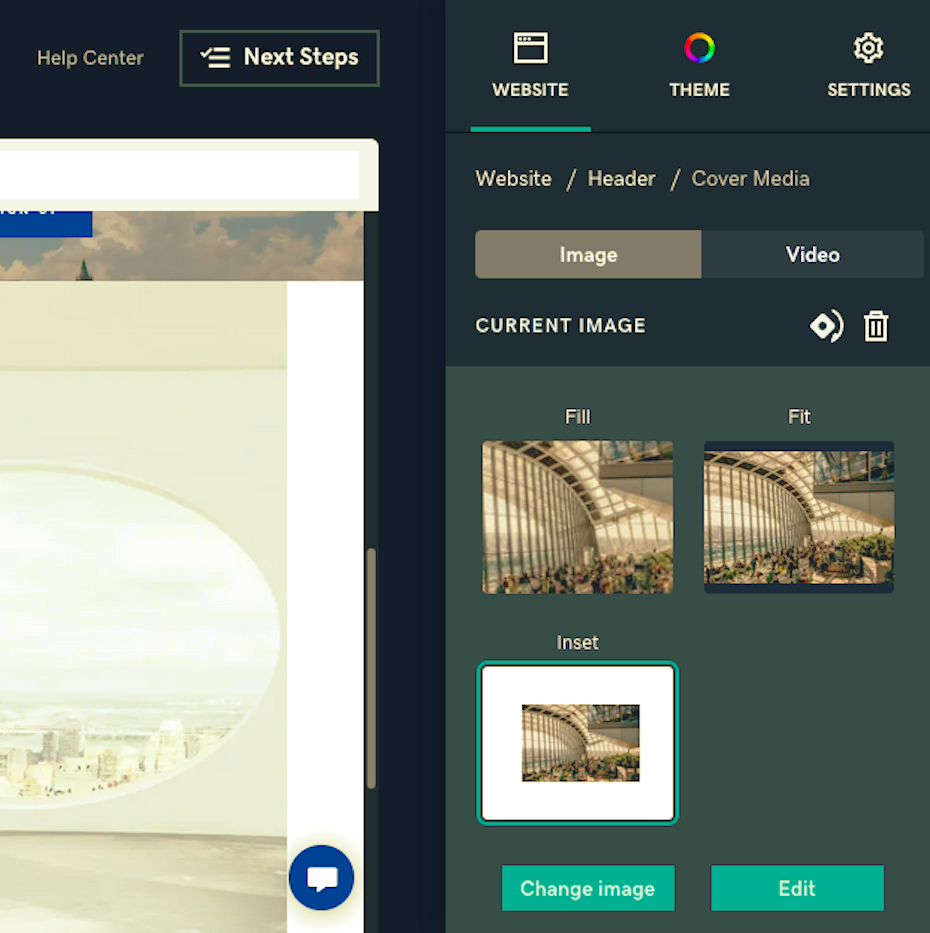Open the Help Center link
The image size is (930, 933).
tap(90, 58)
